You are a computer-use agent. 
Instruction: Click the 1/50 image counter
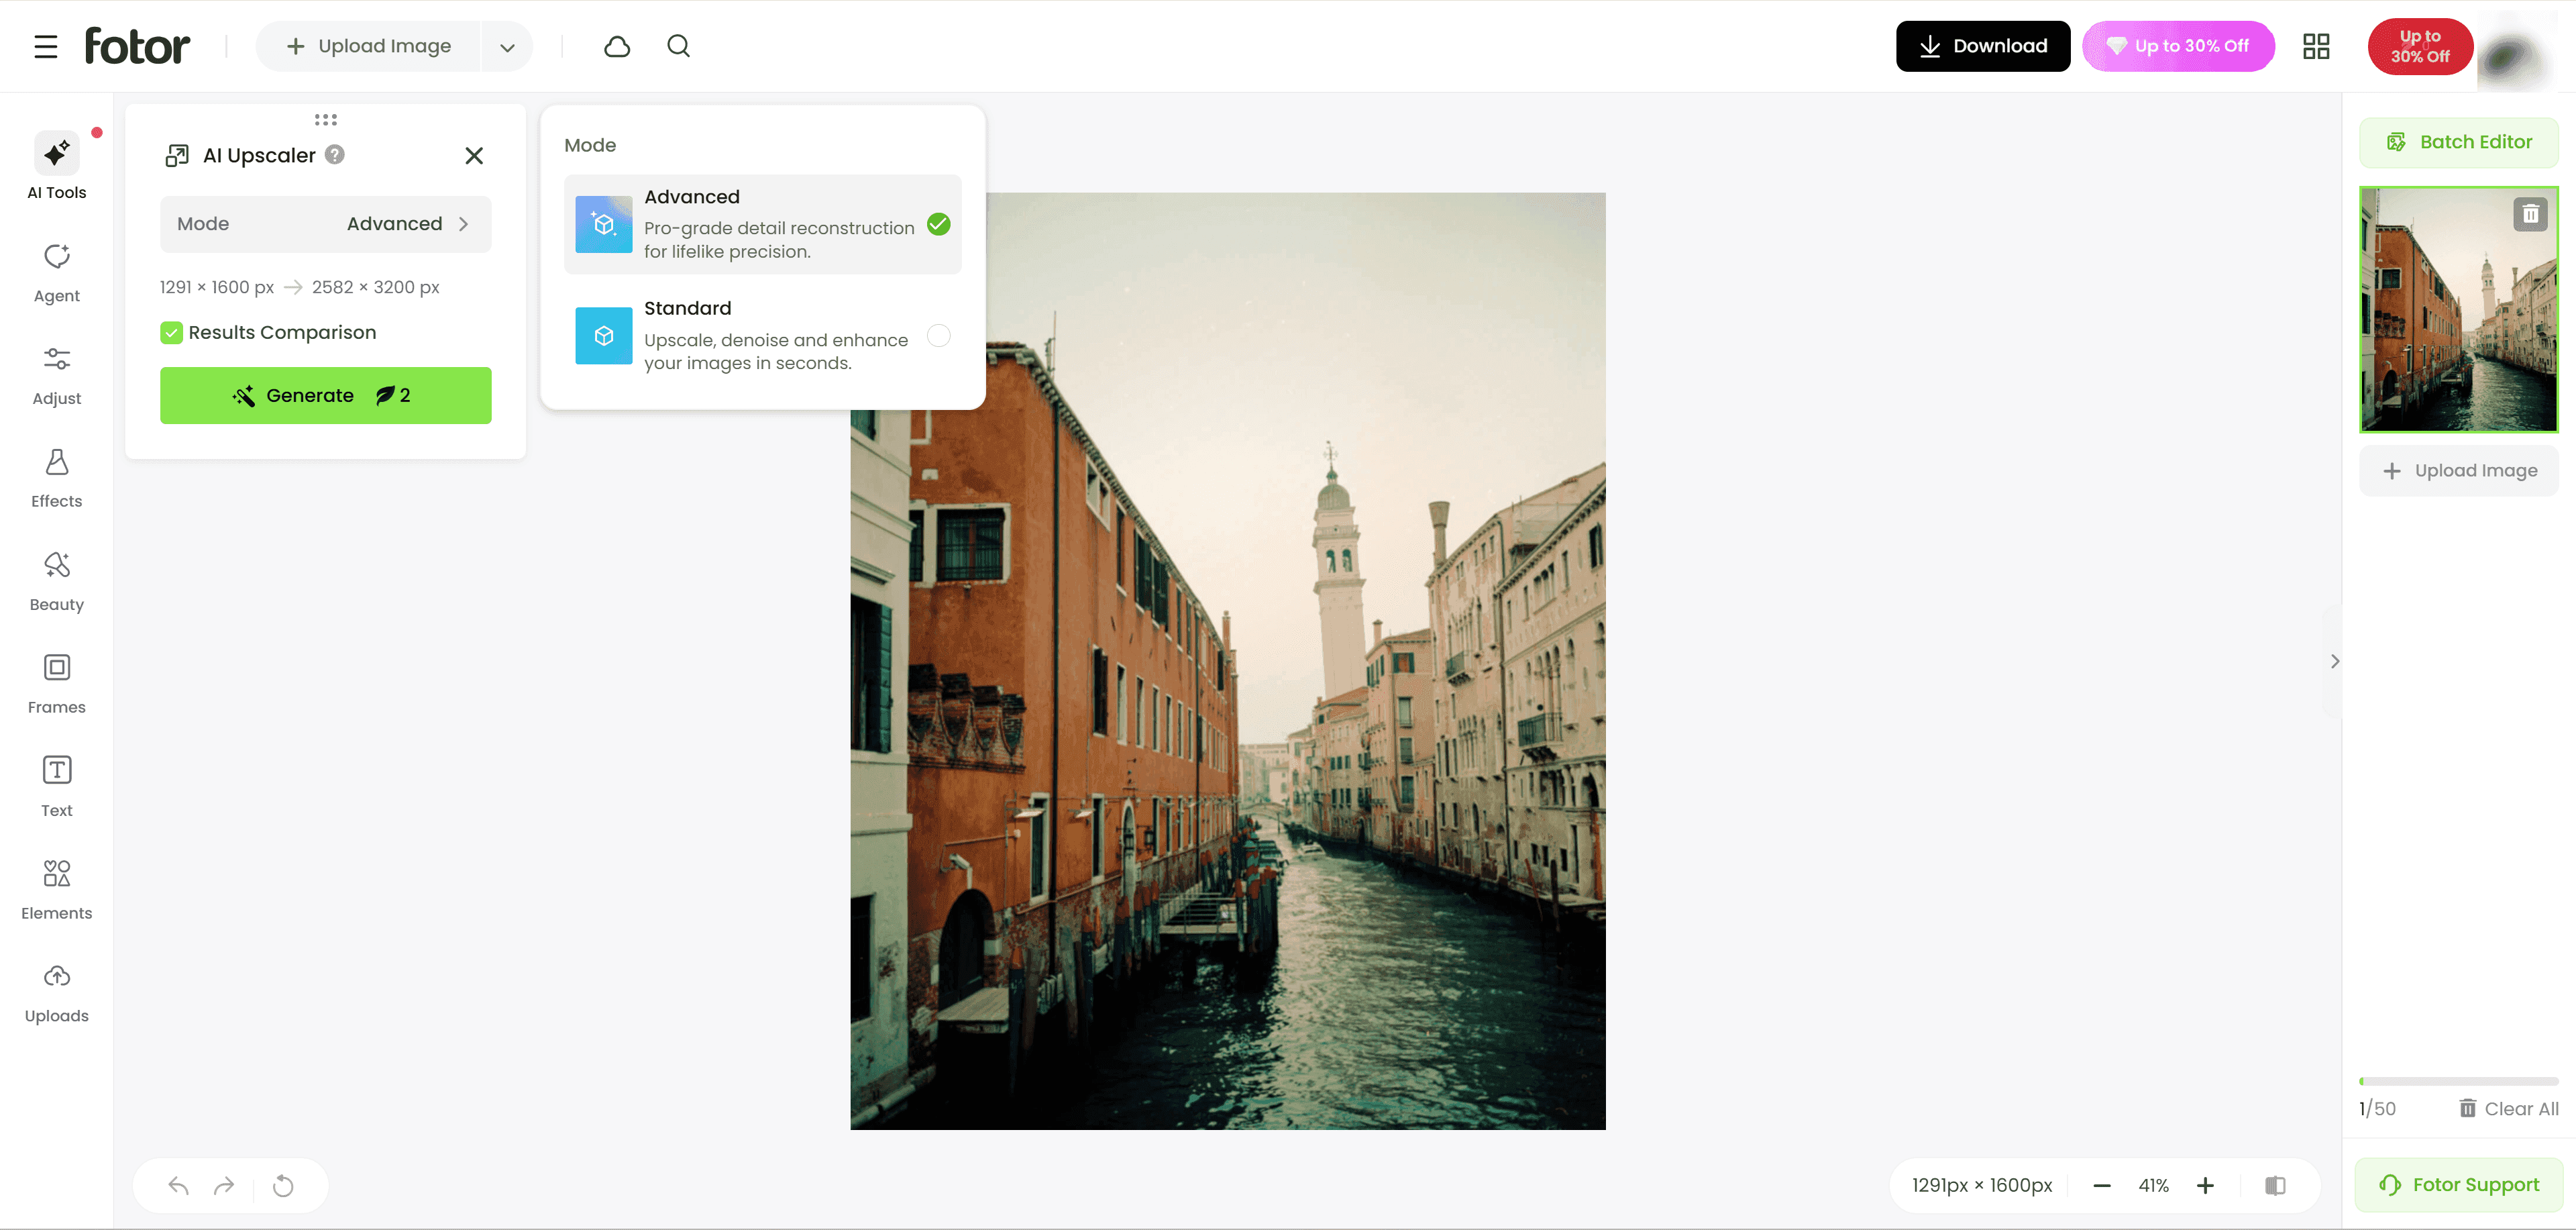(x=2377, y=1109)
